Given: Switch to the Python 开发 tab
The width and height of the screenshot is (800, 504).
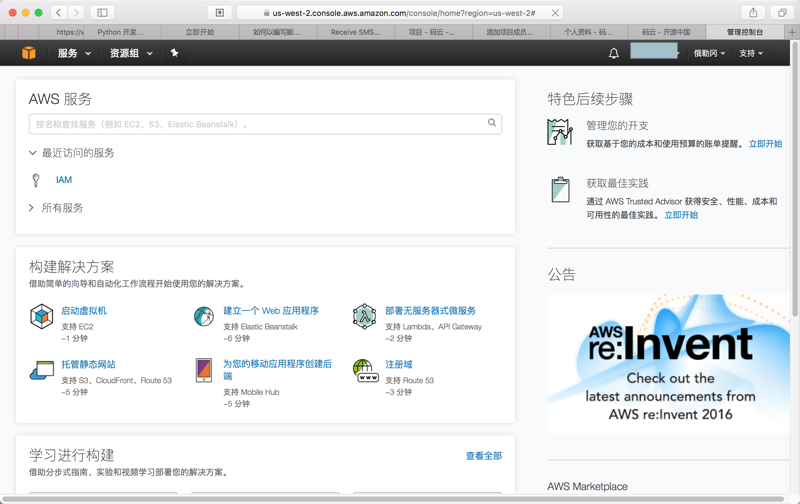Looking at the screenshot, I should point(120,32).
